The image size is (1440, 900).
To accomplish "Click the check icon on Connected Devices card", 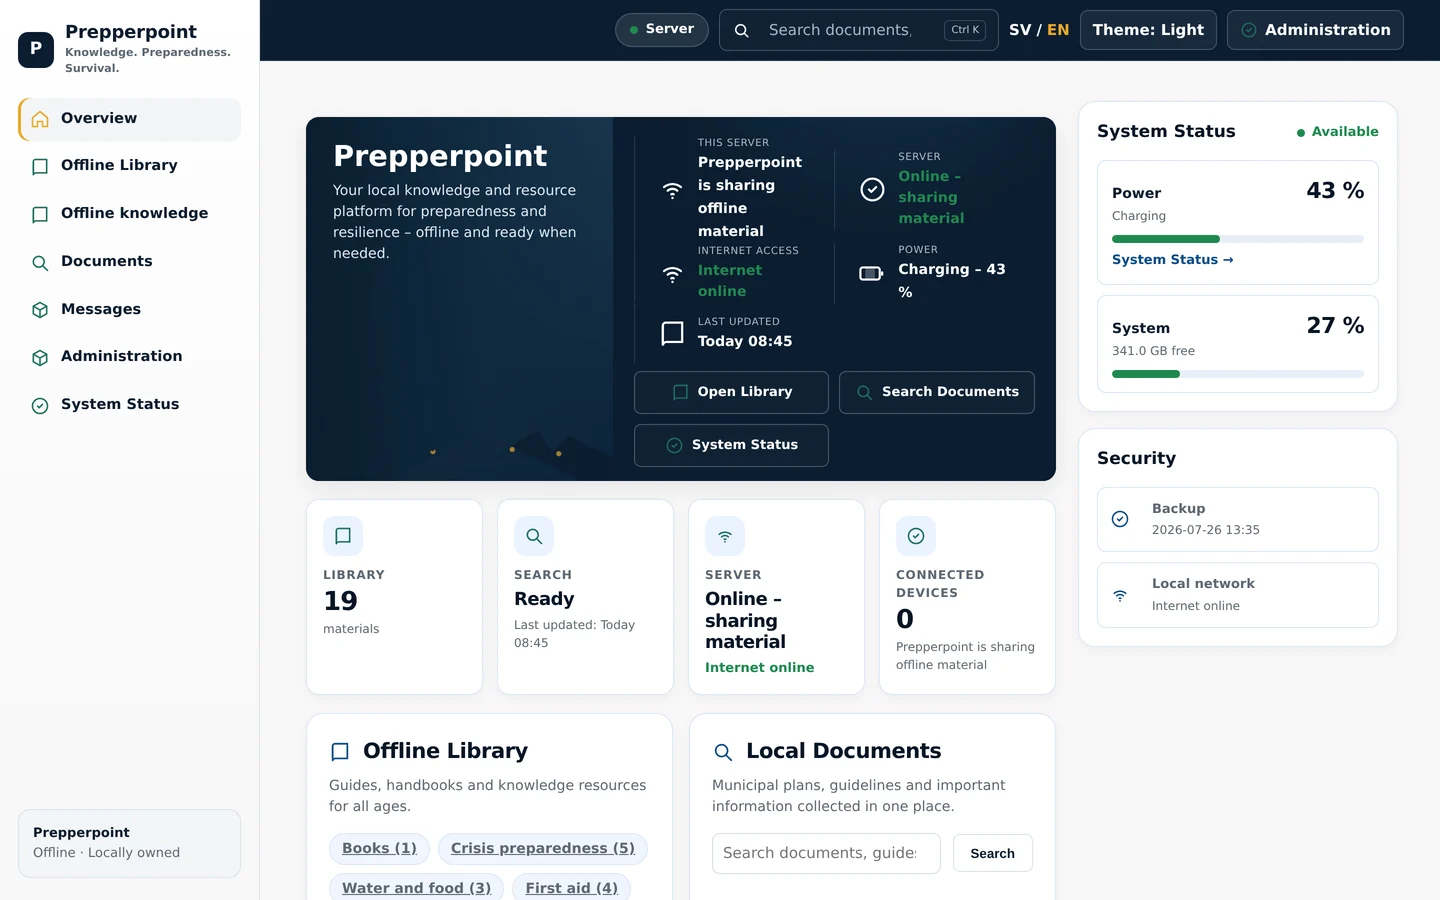I will (x=916, y=536).
